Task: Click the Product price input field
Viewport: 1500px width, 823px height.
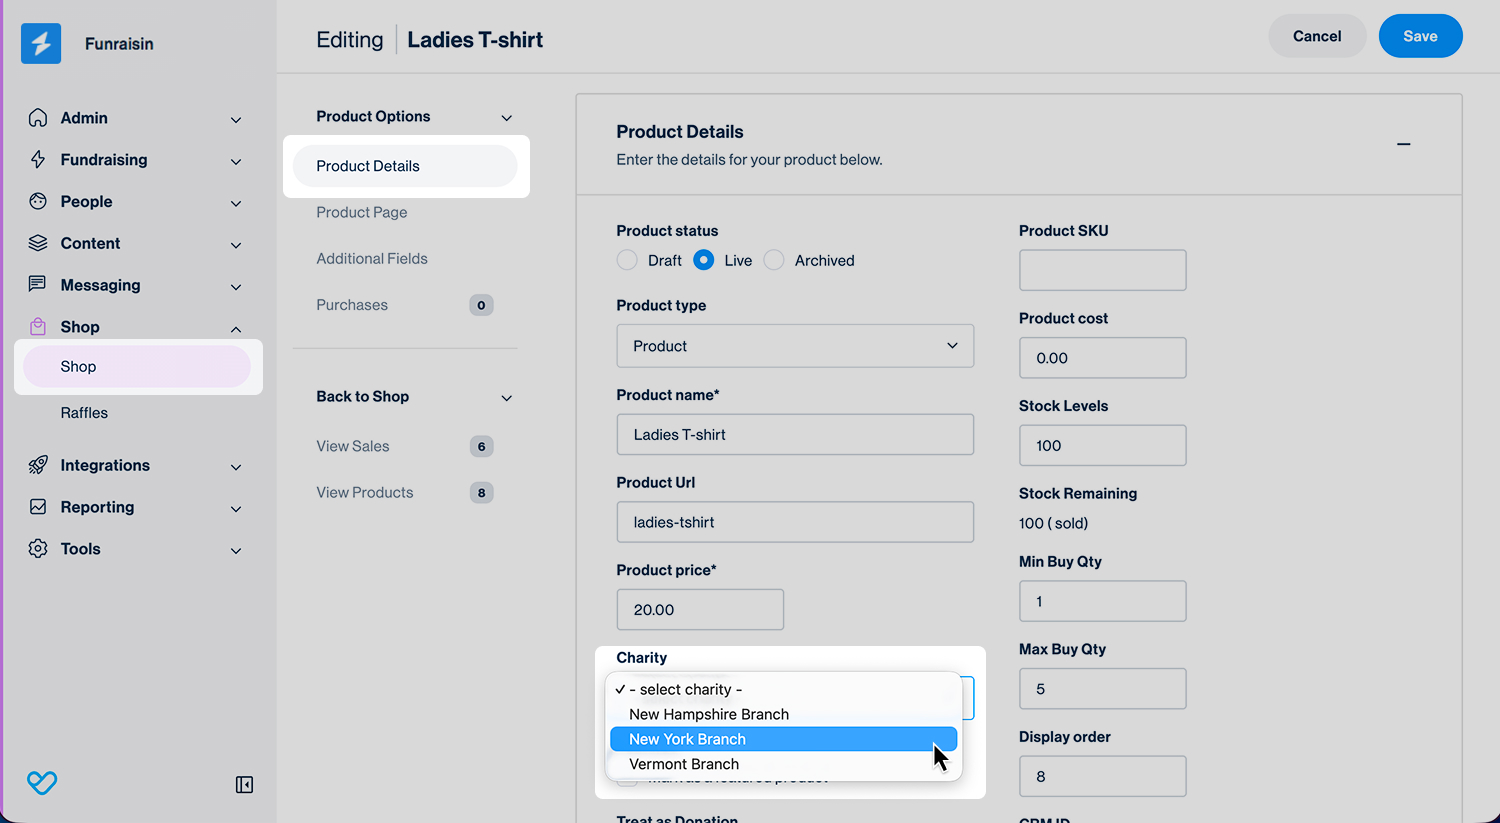Action: click(x=700, y=610)
